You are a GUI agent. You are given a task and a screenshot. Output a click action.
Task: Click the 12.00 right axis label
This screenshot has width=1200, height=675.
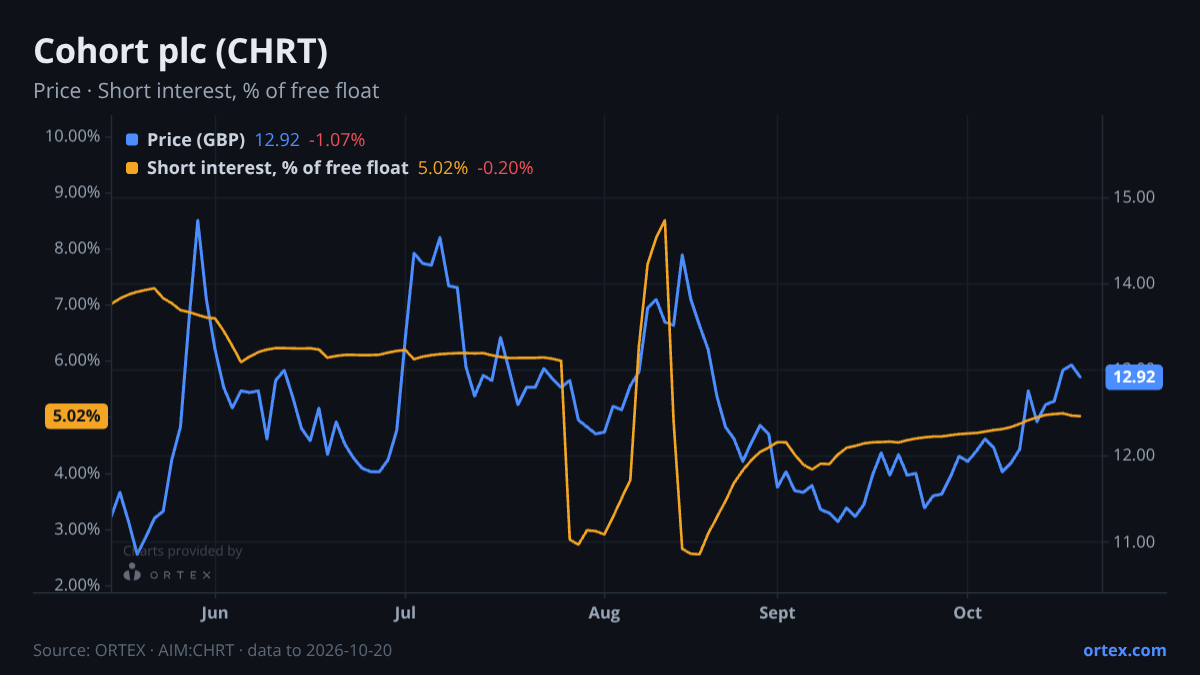[x=1133, y=455]
